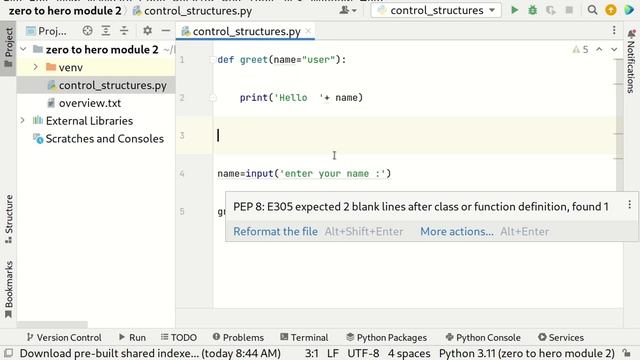Open the Code With Me user icon
The width and height of the screenshot is (640, 360).
pos(347,10)
